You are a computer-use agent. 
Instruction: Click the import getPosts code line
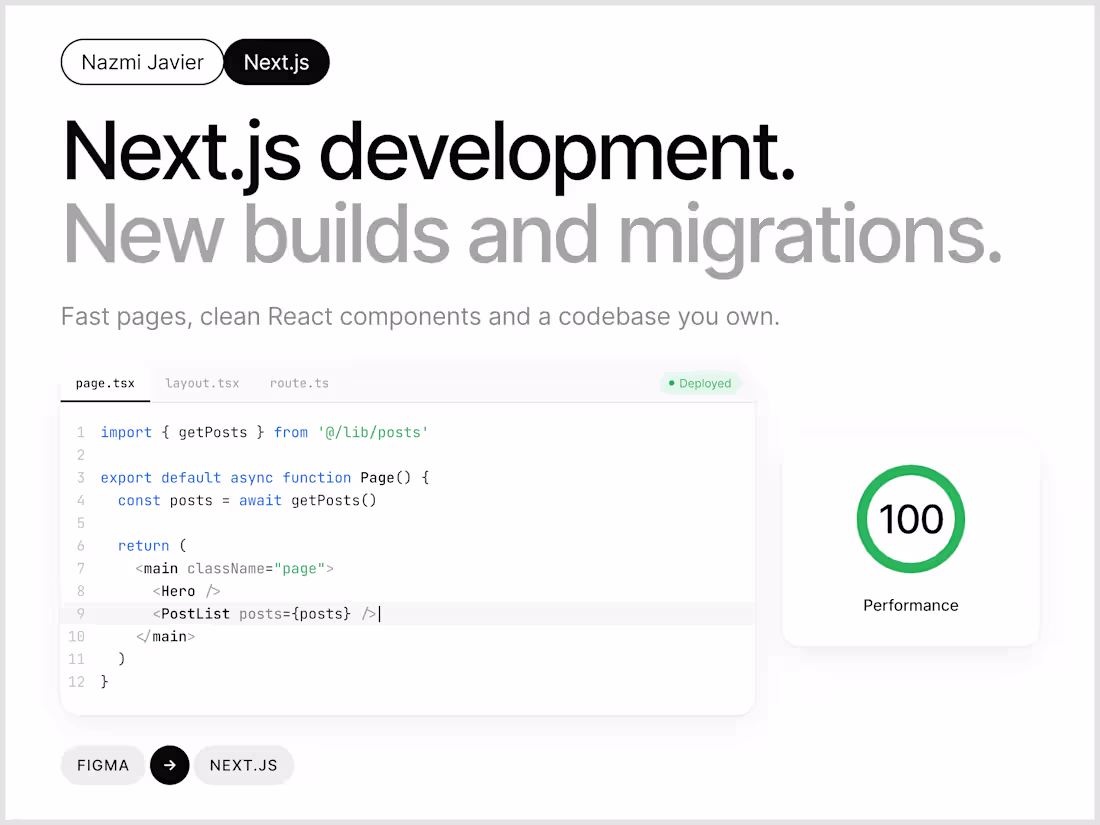click(x=264, y=432)
